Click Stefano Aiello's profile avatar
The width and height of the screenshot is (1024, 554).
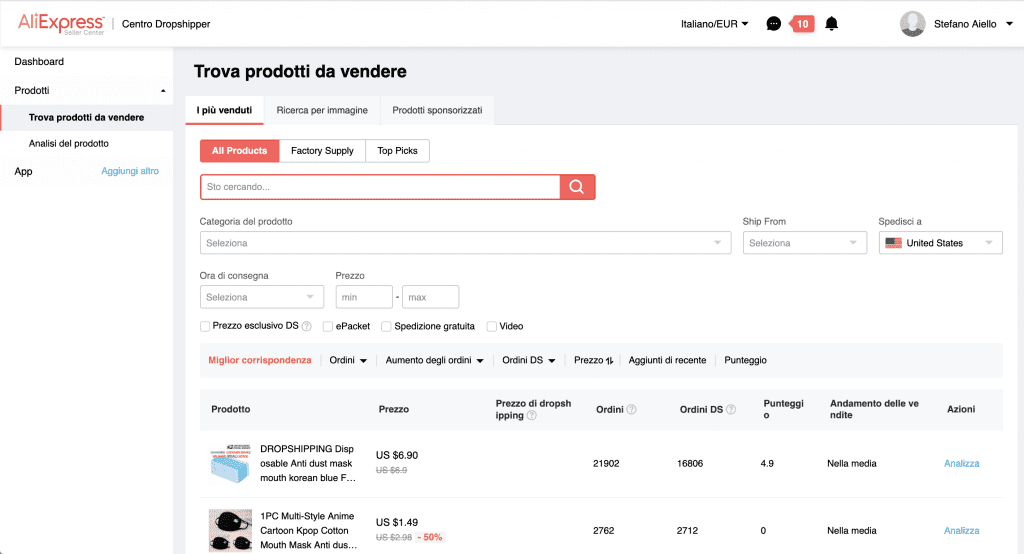(x=912, y=24)
